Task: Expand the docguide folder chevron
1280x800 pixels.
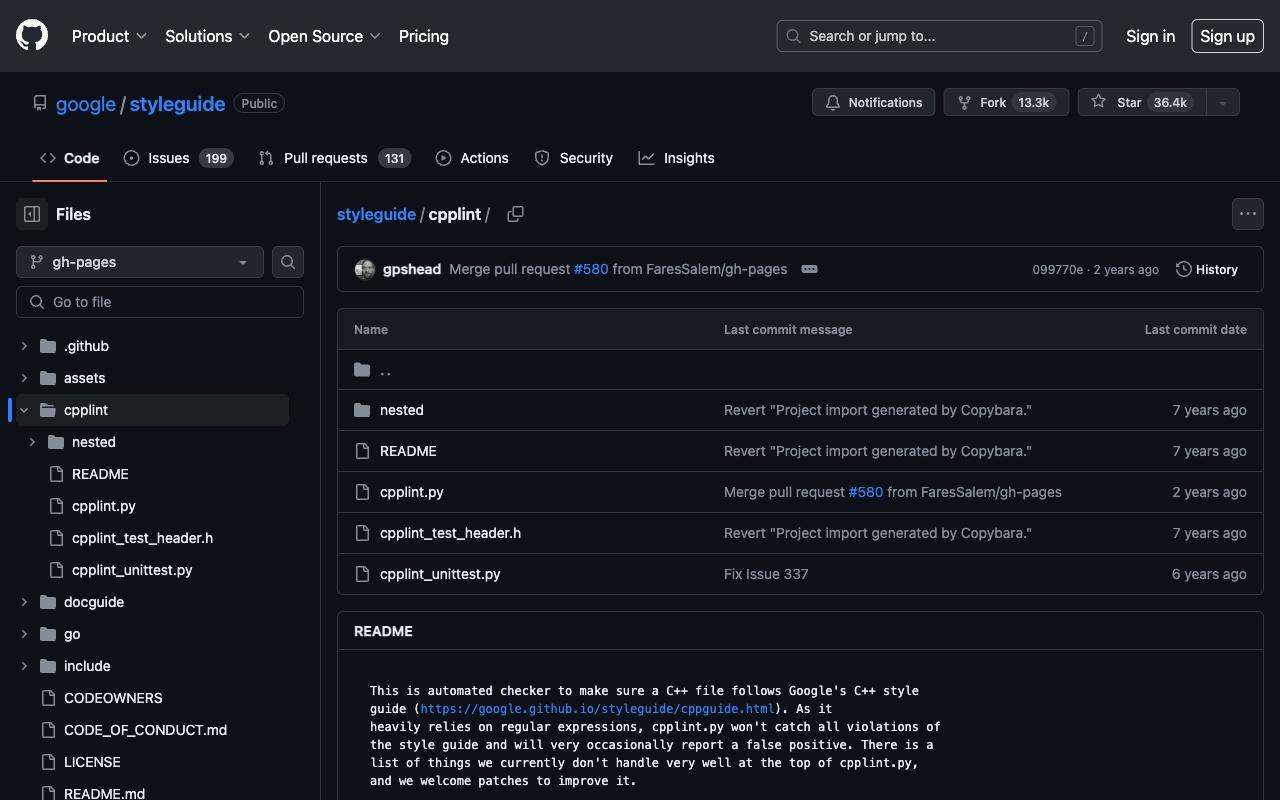Action: tap(24, 602)
